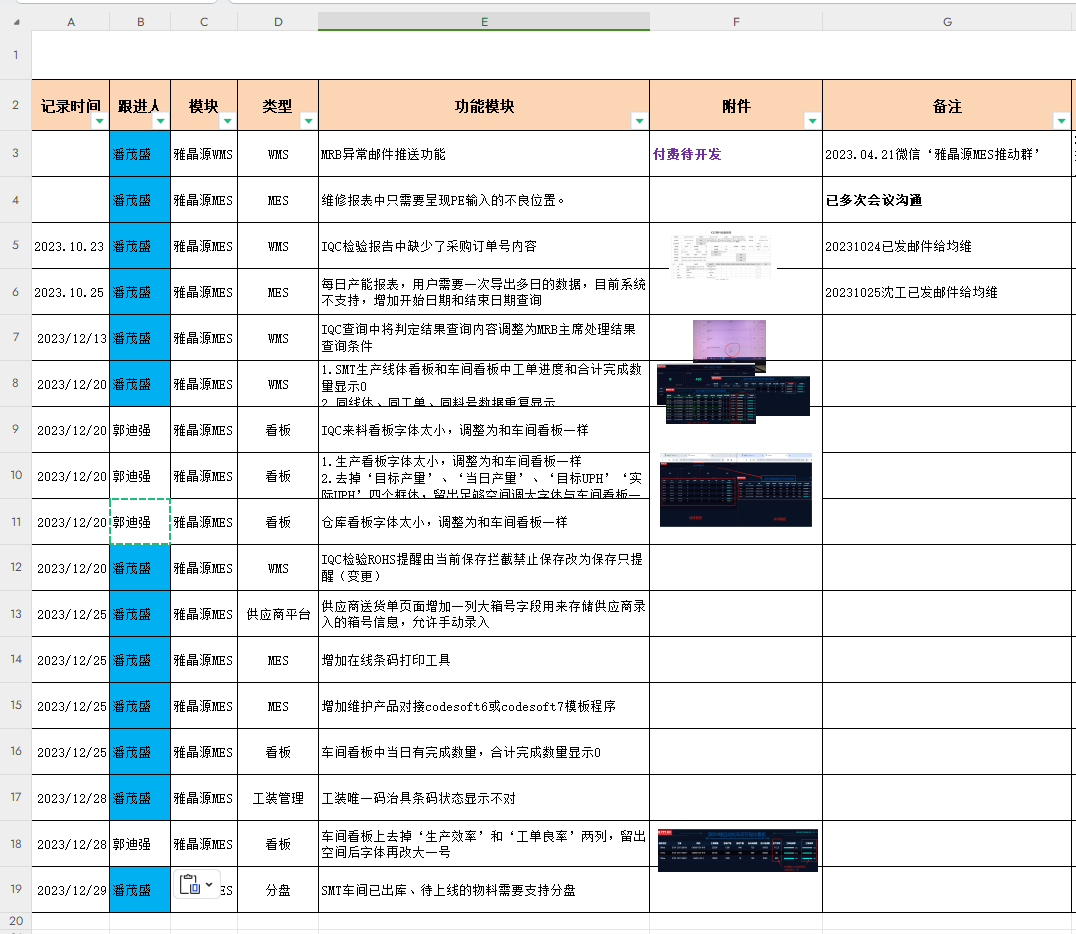
Task: Open the 备注 filter dropdown
Action: click(1060, 121)
